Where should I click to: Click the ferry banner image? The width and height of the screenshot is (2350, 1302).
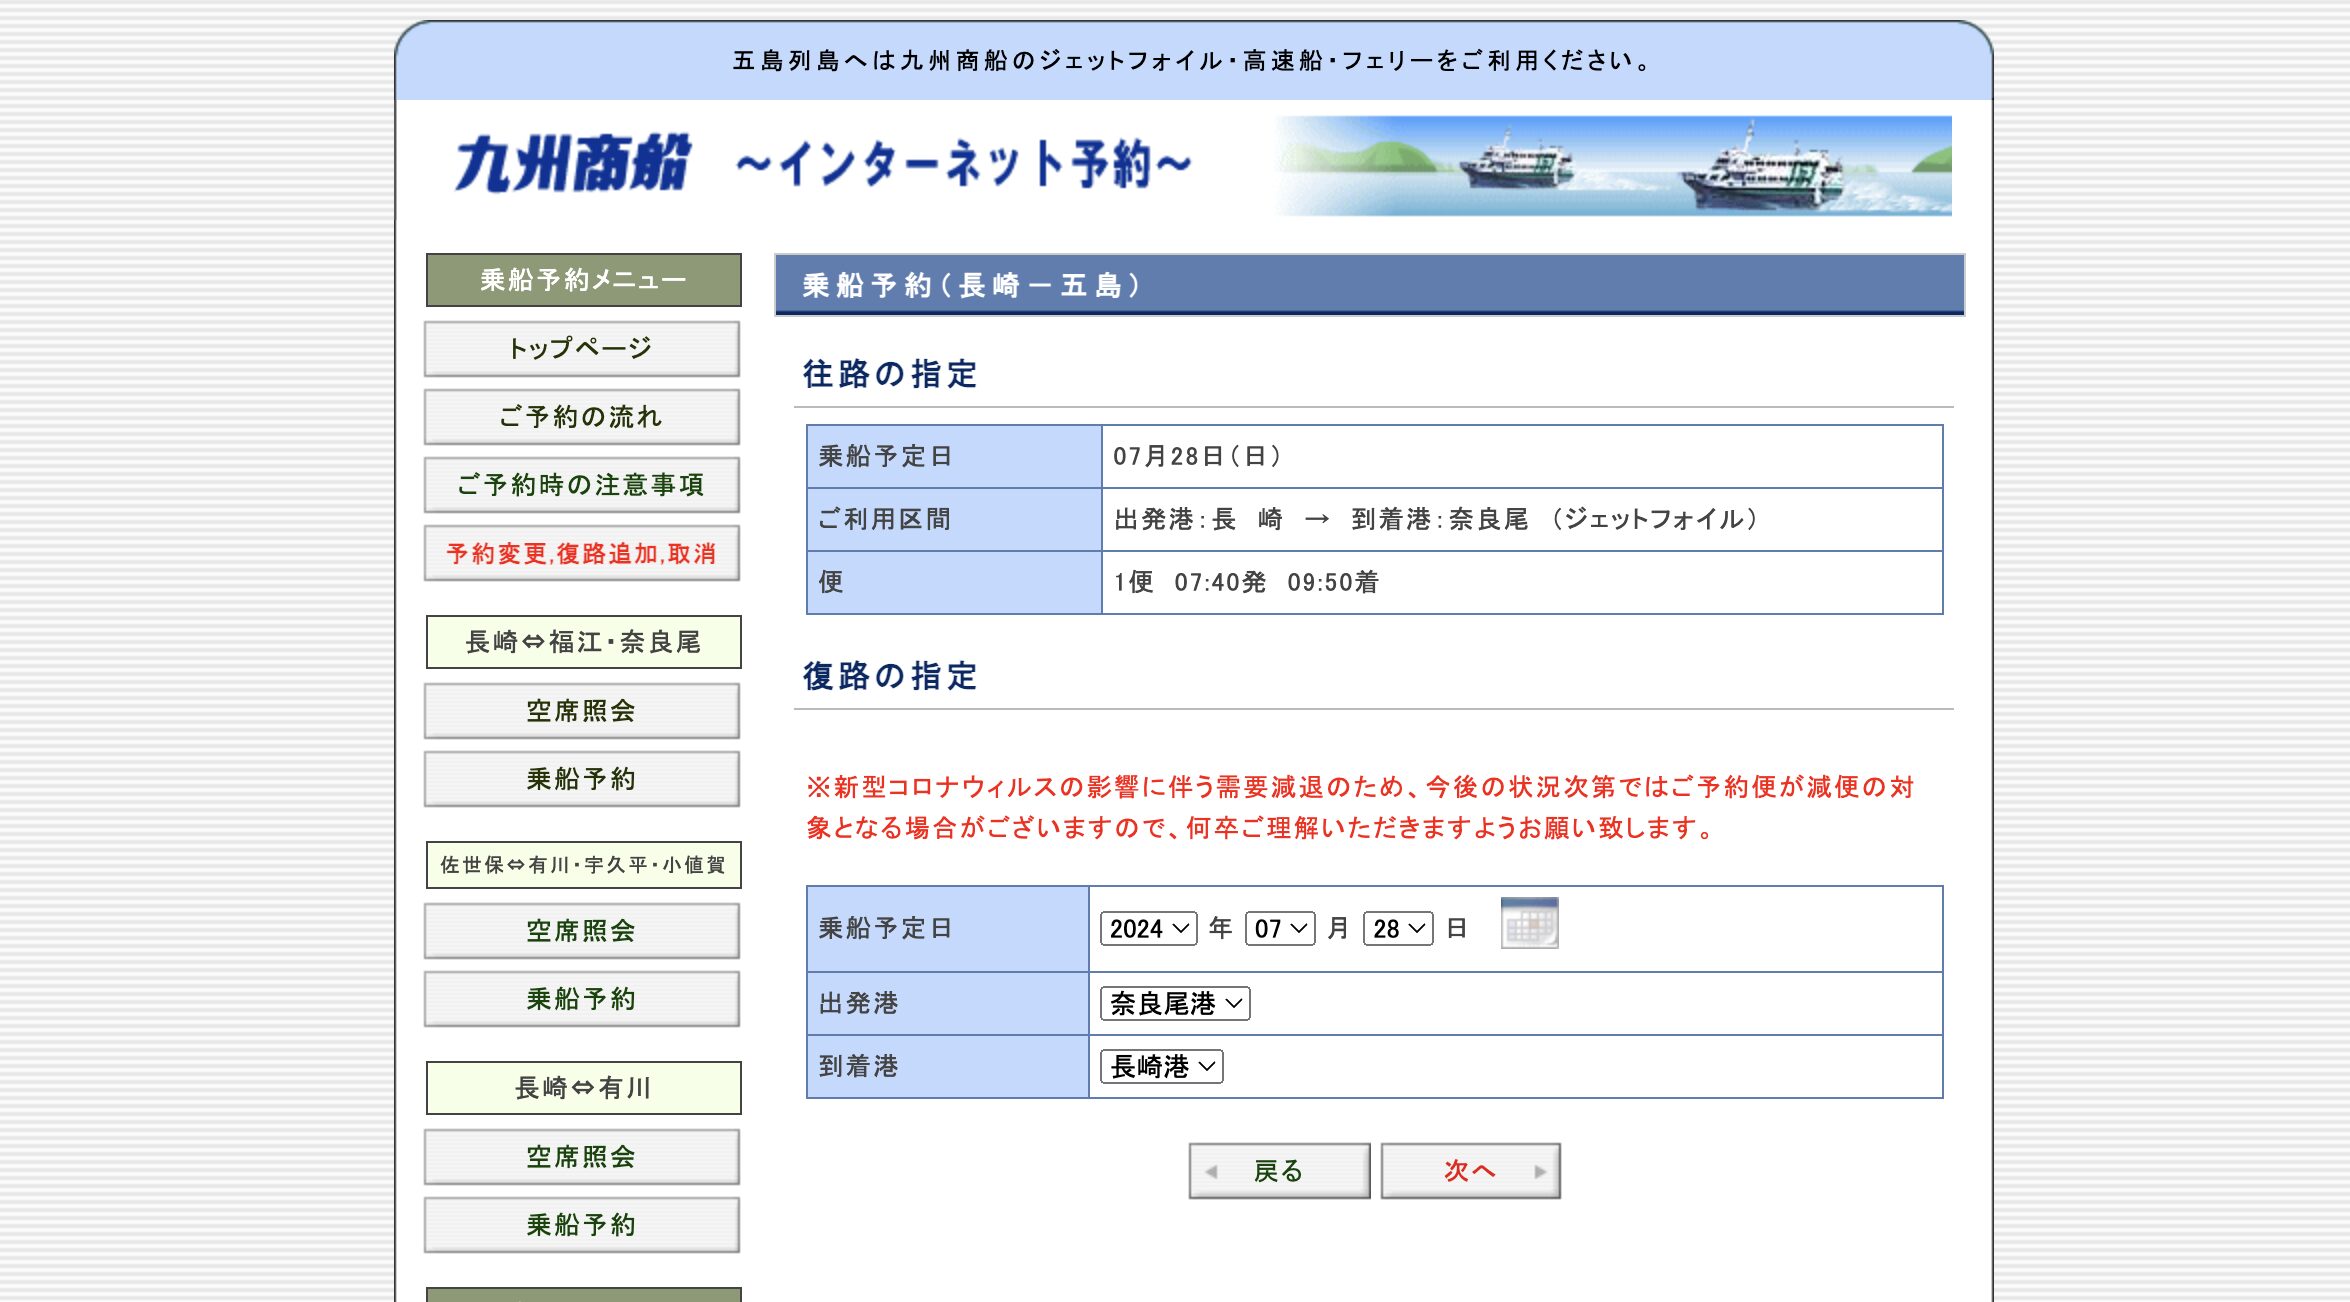1612,166
